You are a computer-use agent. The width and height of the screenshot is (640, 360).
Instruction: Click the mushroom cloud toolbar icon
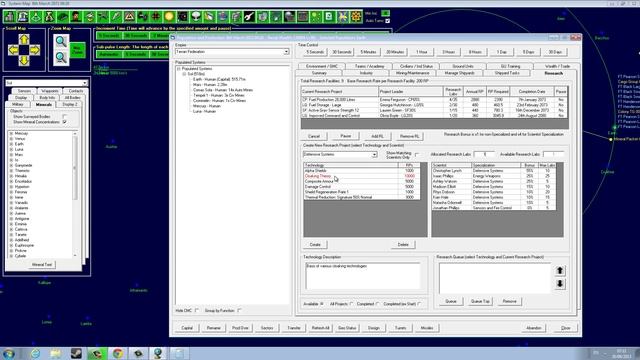[196, 17]
